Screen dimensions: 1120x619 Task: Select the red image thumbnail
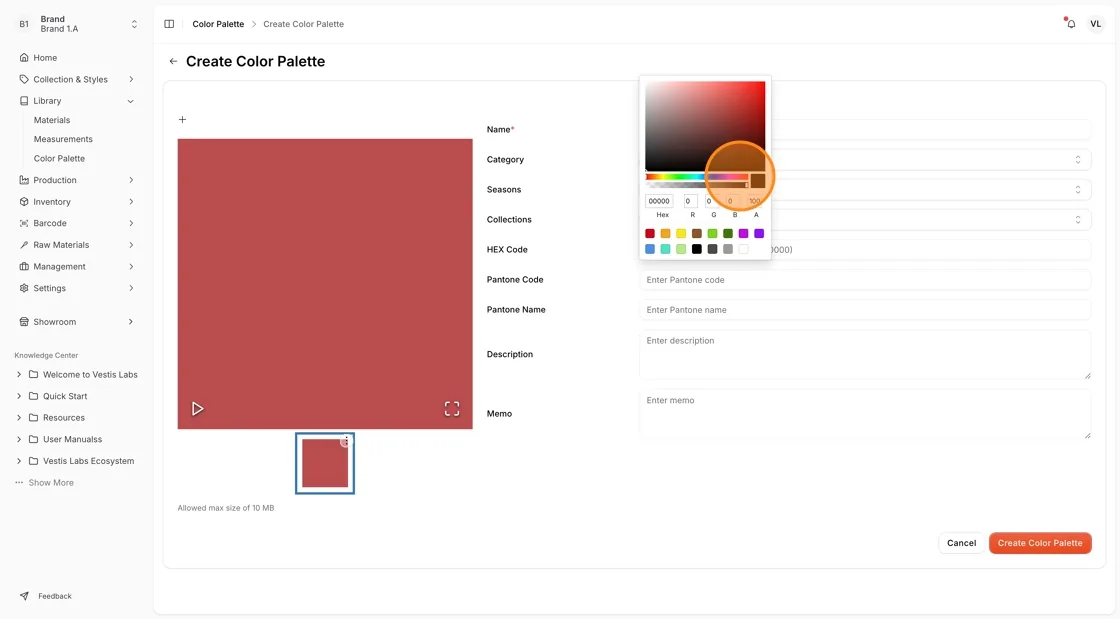coord(325,463)
